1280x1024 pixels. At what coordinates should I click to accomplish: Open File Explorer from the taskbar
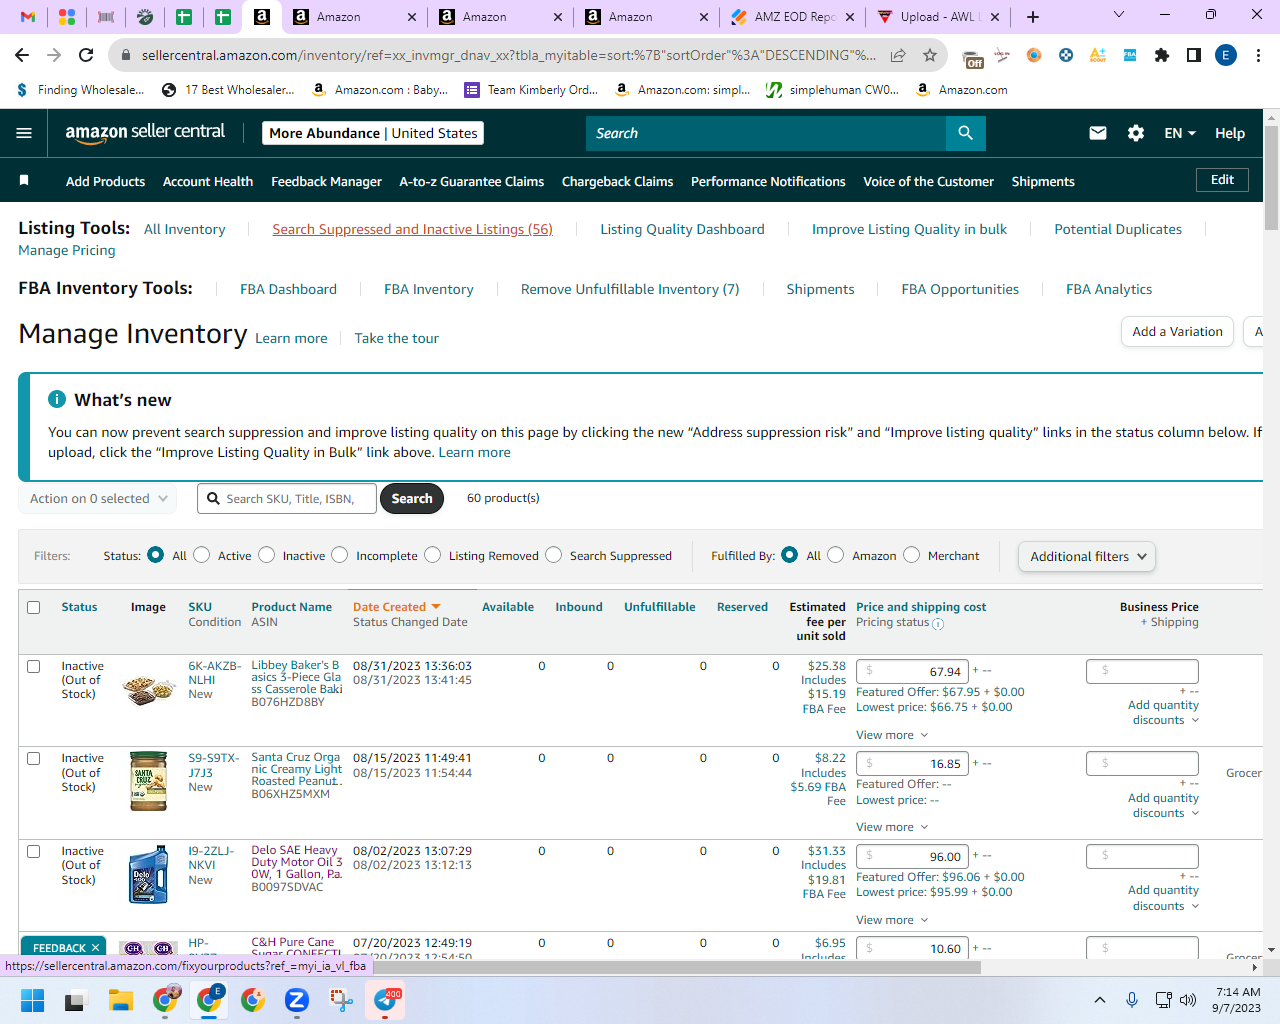121,1000
